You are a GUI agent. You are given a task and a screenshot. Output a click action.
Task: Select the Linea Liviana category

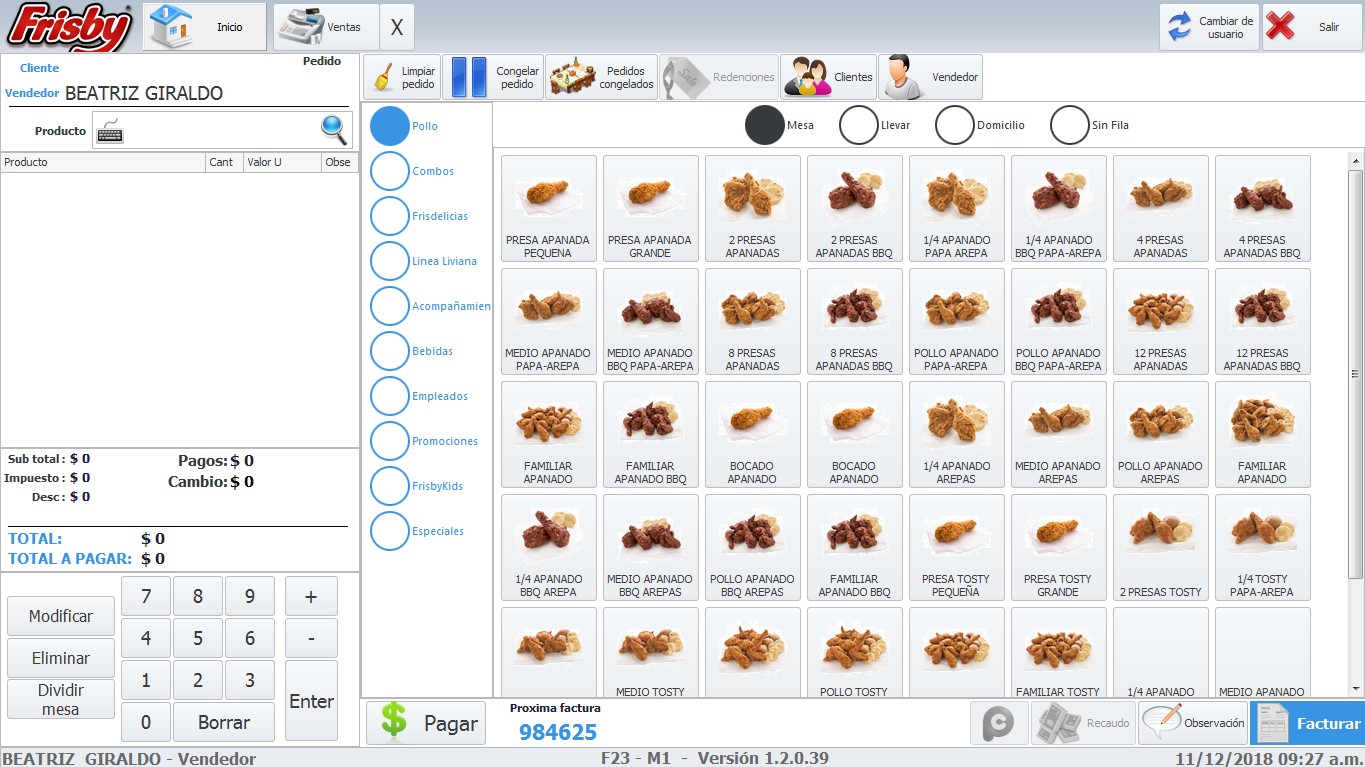390,261
